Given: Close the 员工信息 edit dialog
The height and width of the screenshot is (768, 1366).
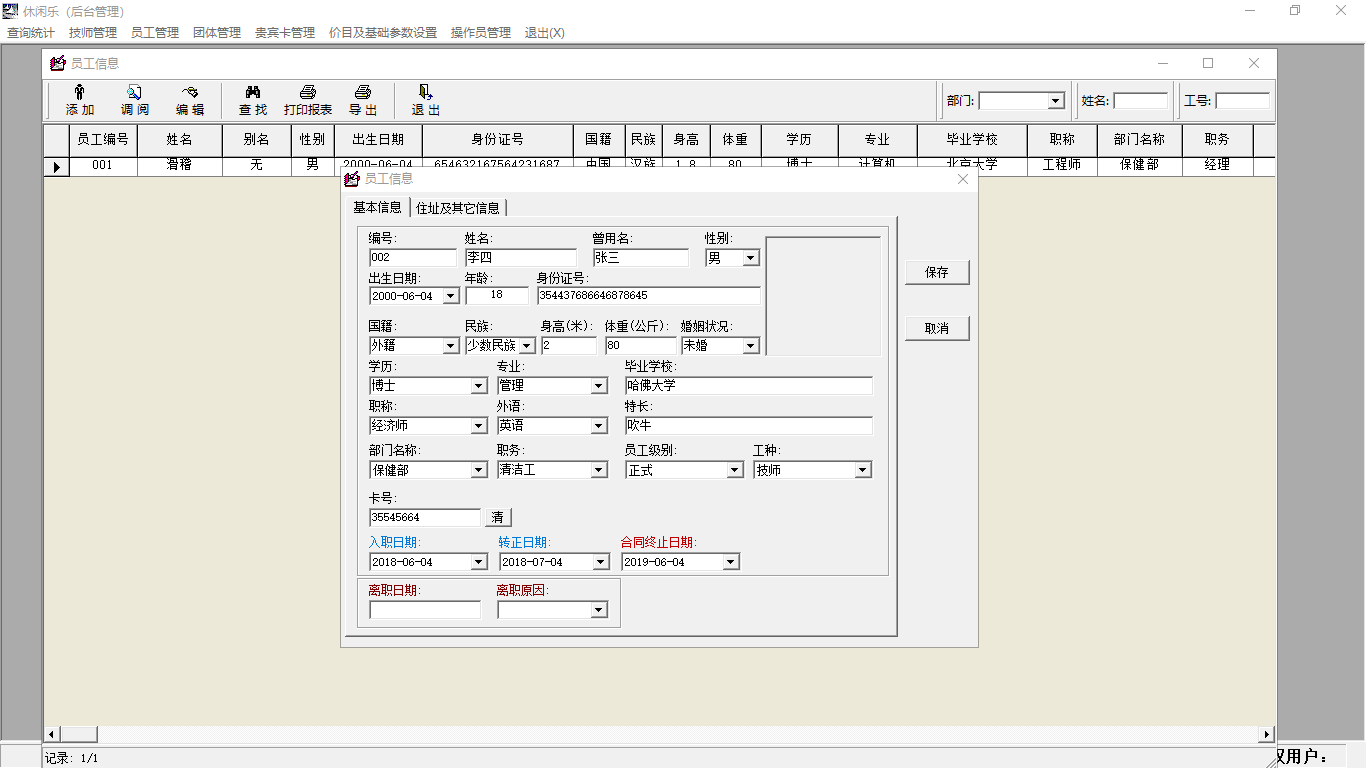Looking at the screenshot, I should click(x=963, y=179).
